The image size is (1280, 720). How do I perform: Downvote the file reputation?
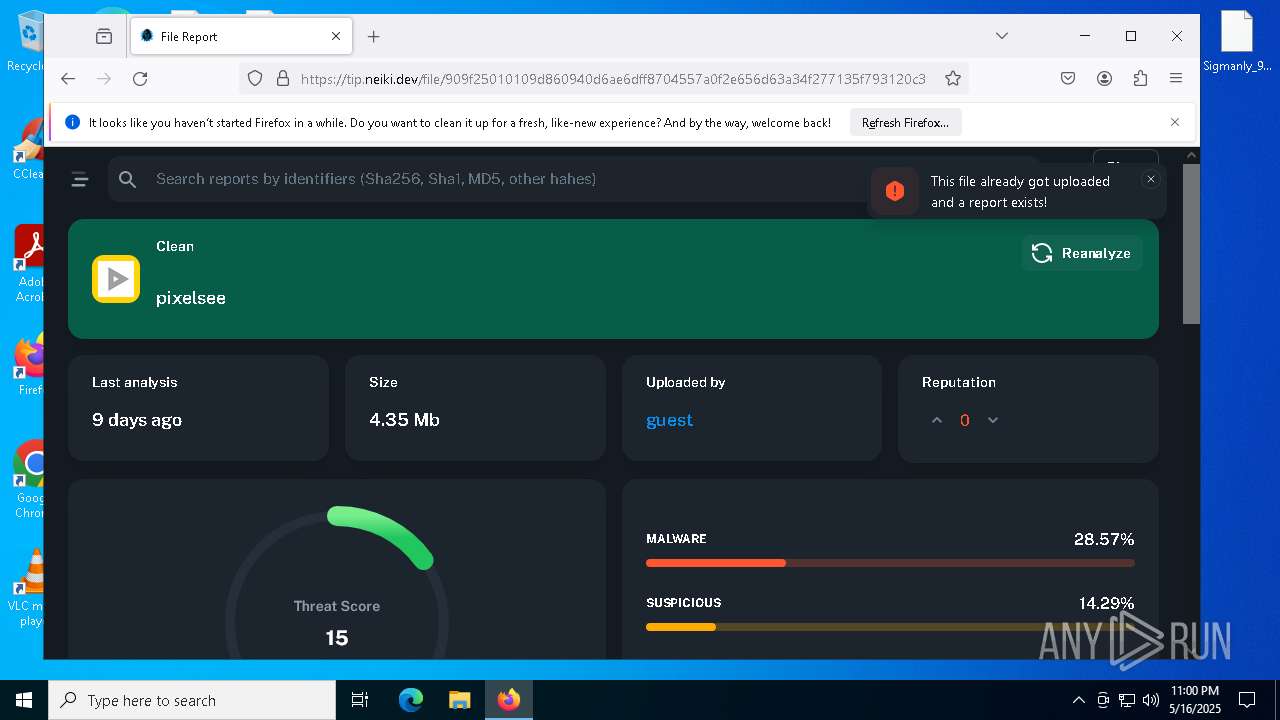click(x=993, y=420)
